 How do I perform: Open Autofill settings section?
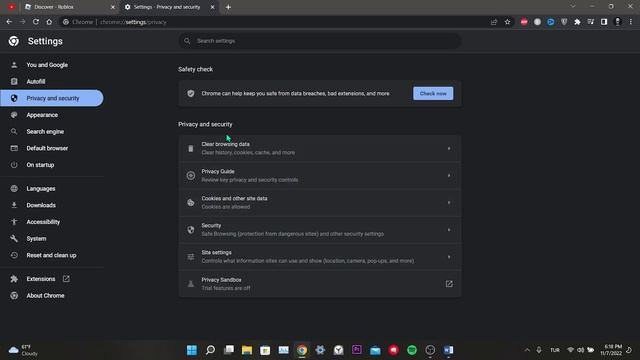tap(36, 82)
